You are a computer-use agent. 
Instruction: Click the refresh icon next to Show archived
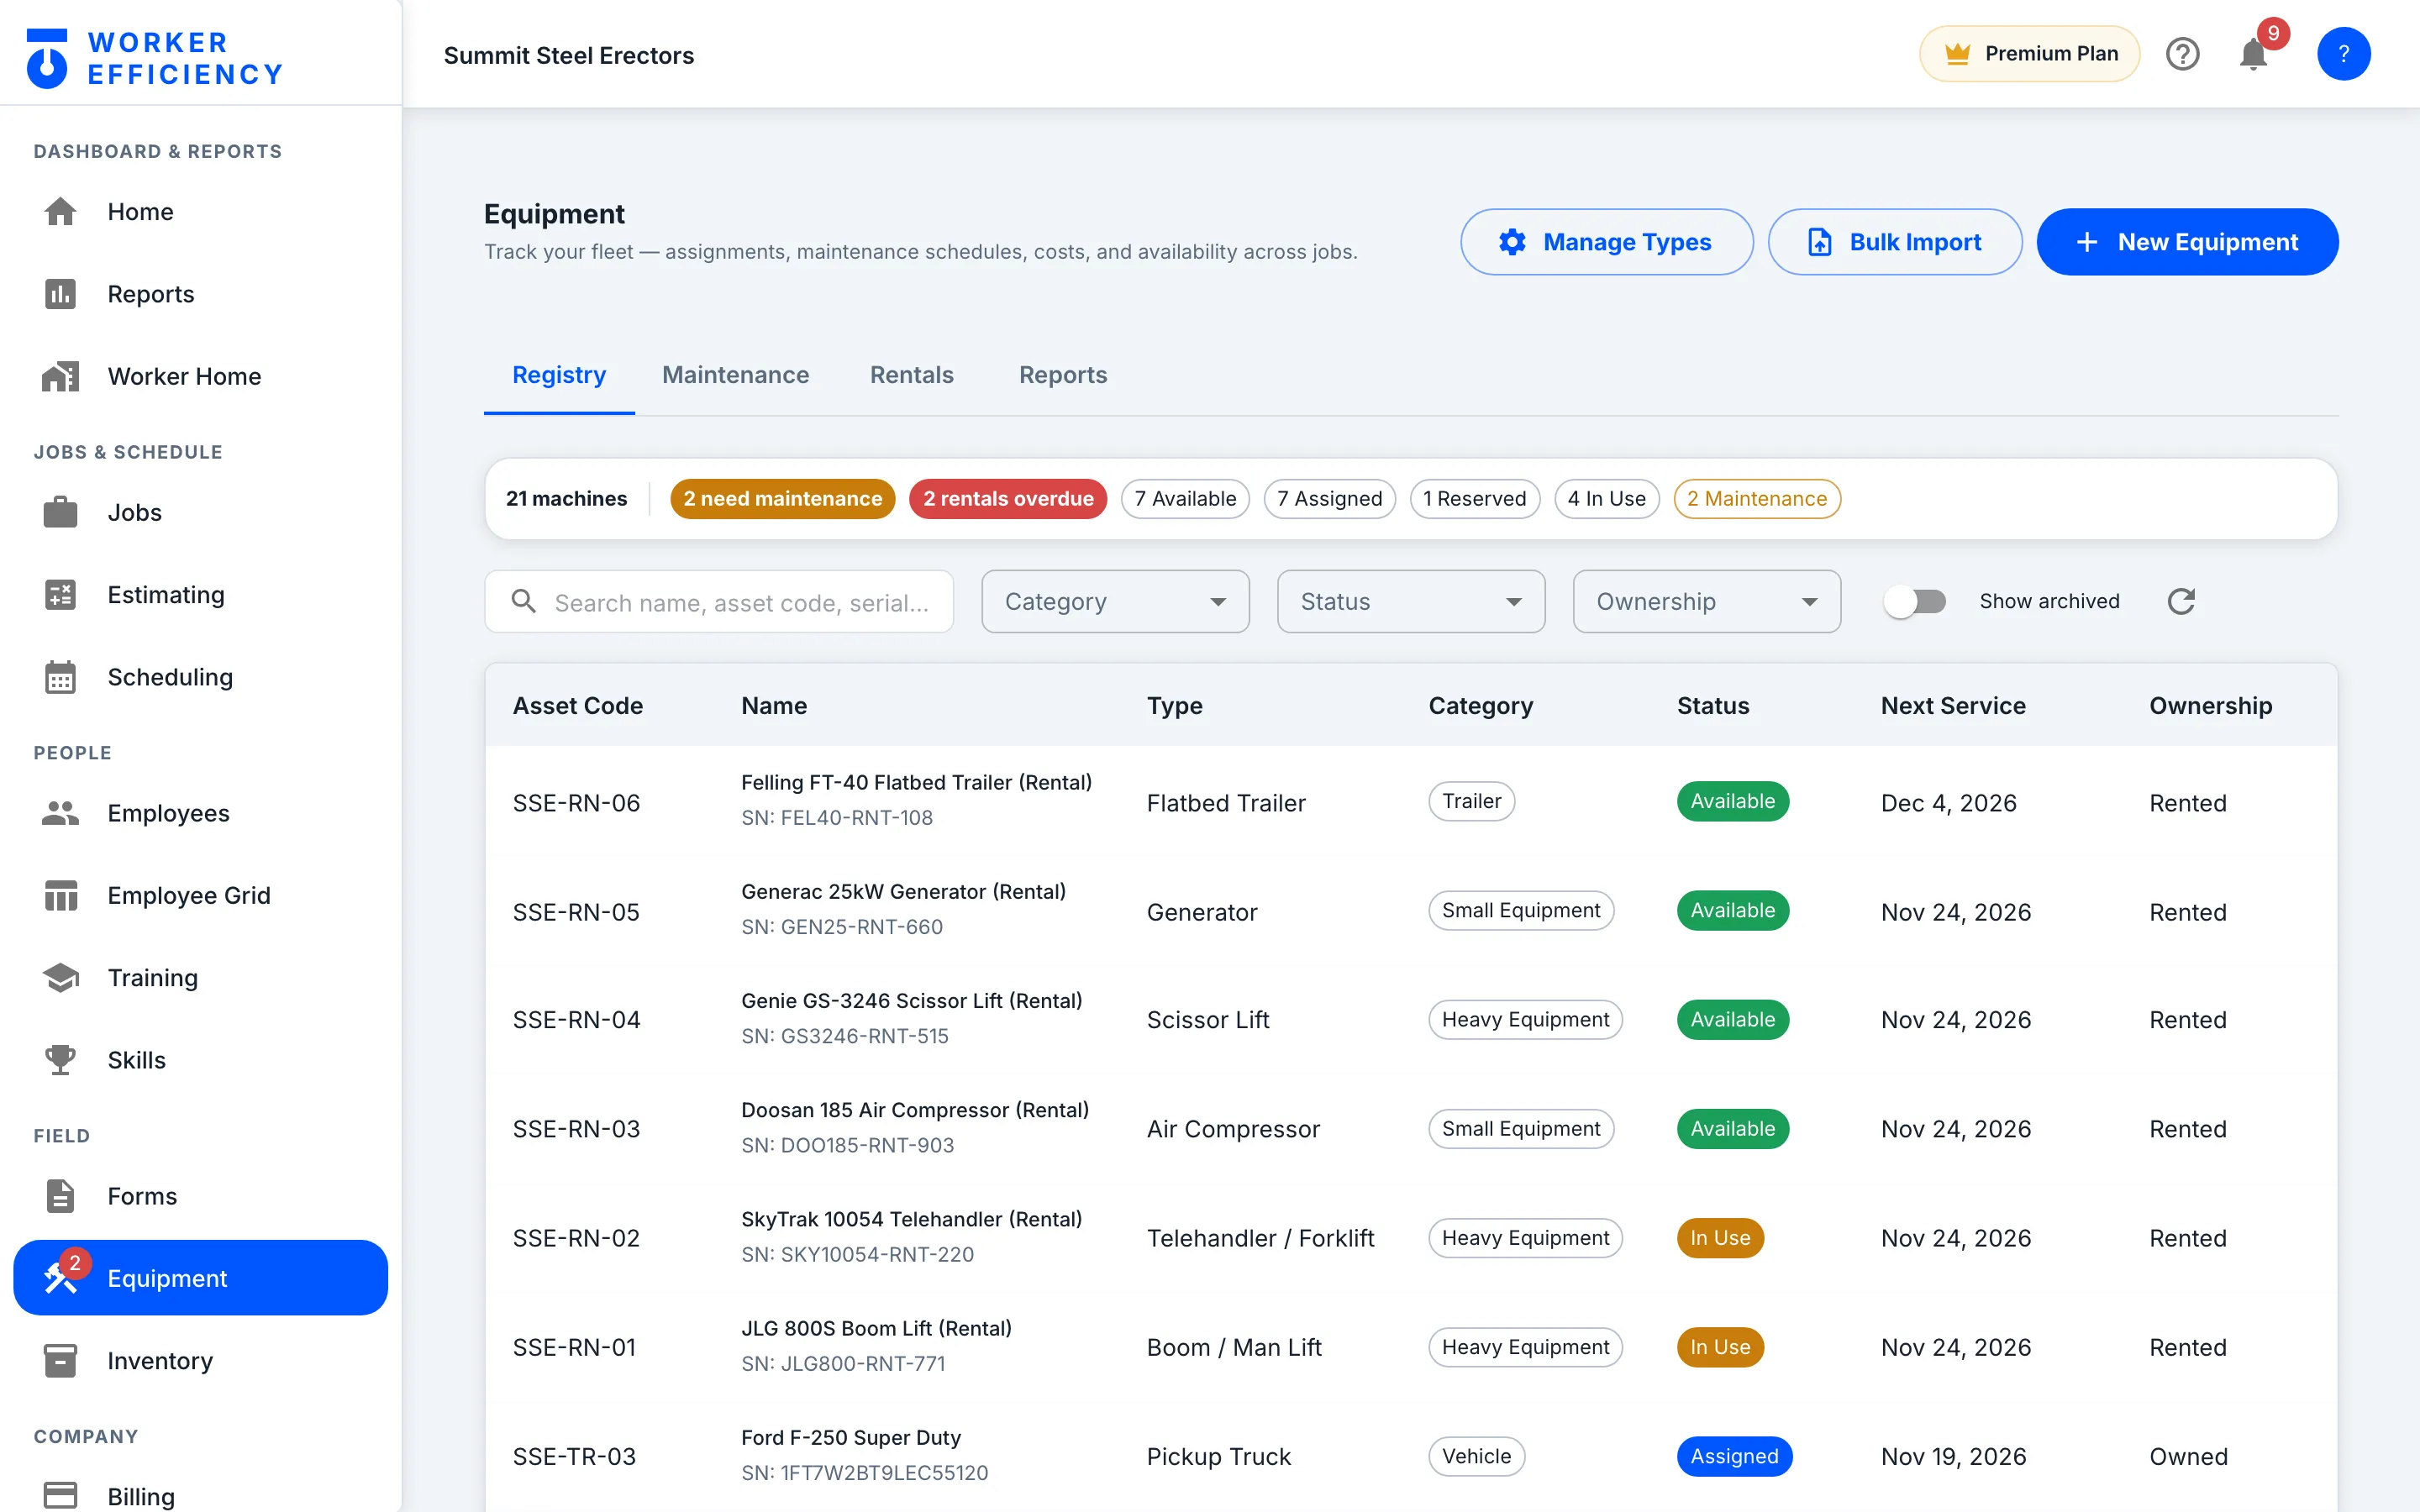point(2181,601)
